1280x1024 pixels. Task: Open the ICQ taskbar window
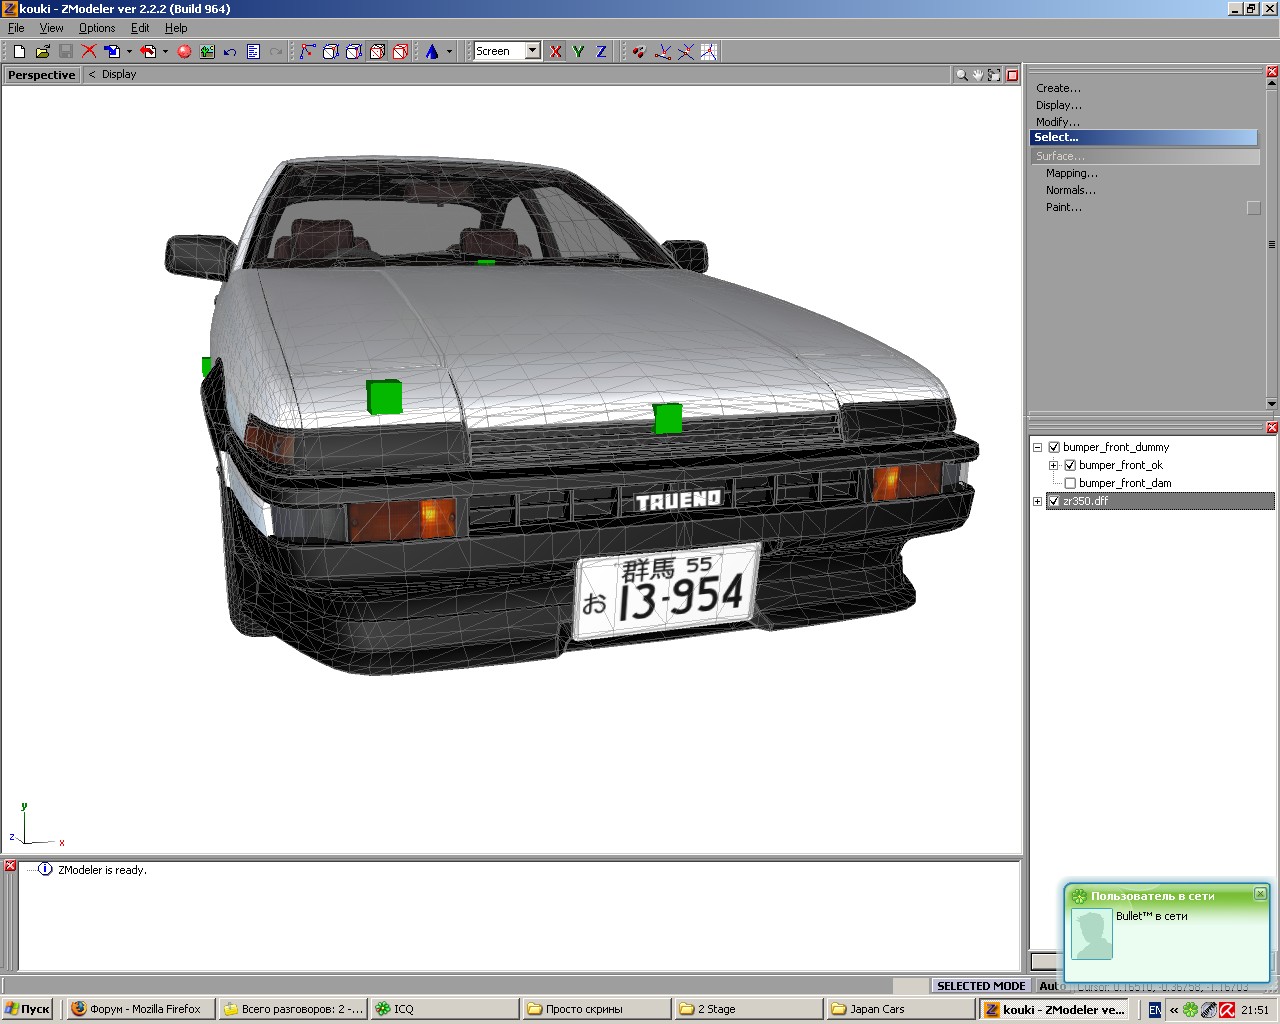[x=443, y=1009]
